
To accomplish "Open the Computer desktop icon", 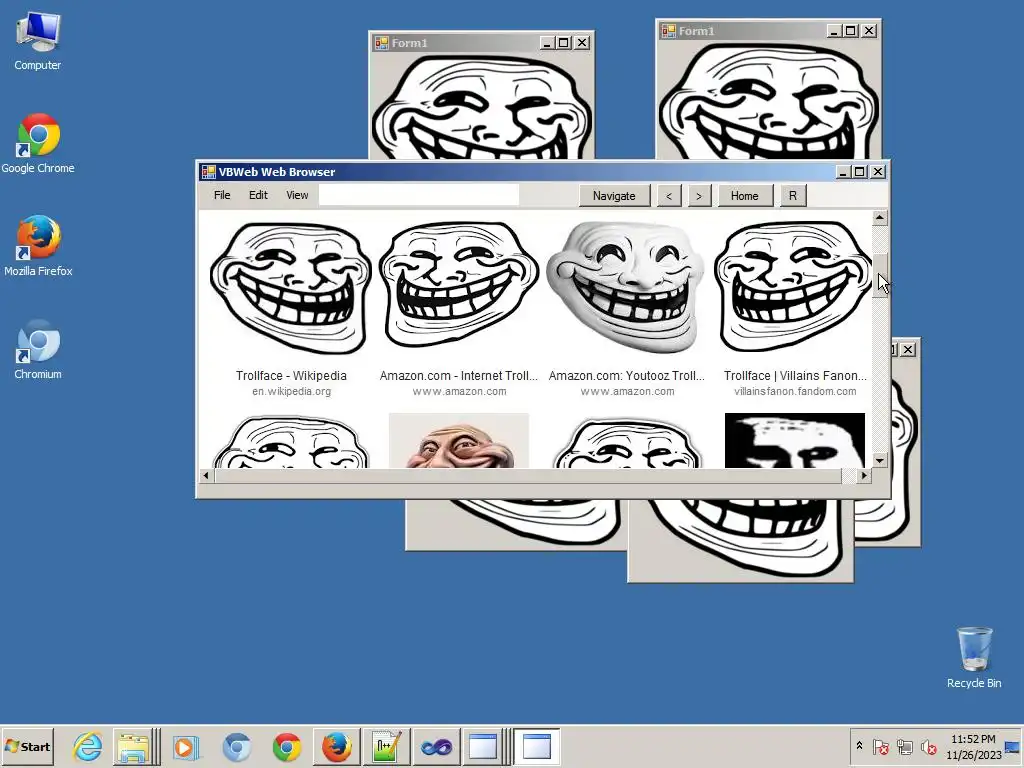I will click(x=38, y=40).
